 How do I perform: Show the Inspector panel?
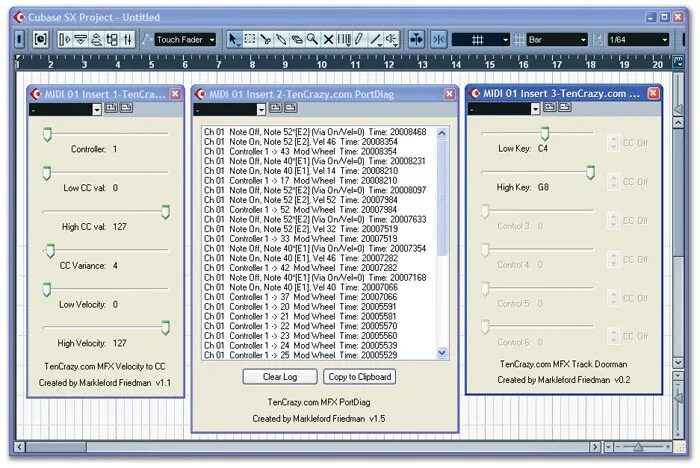click(x=64, y=40)
